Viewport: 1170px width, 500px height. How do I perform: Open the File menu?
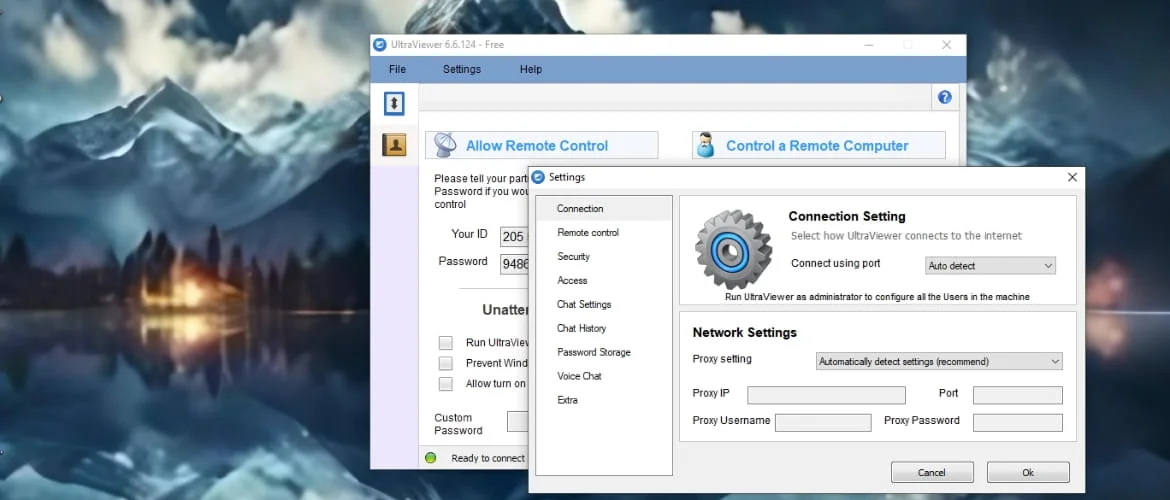tap(398, 69)
